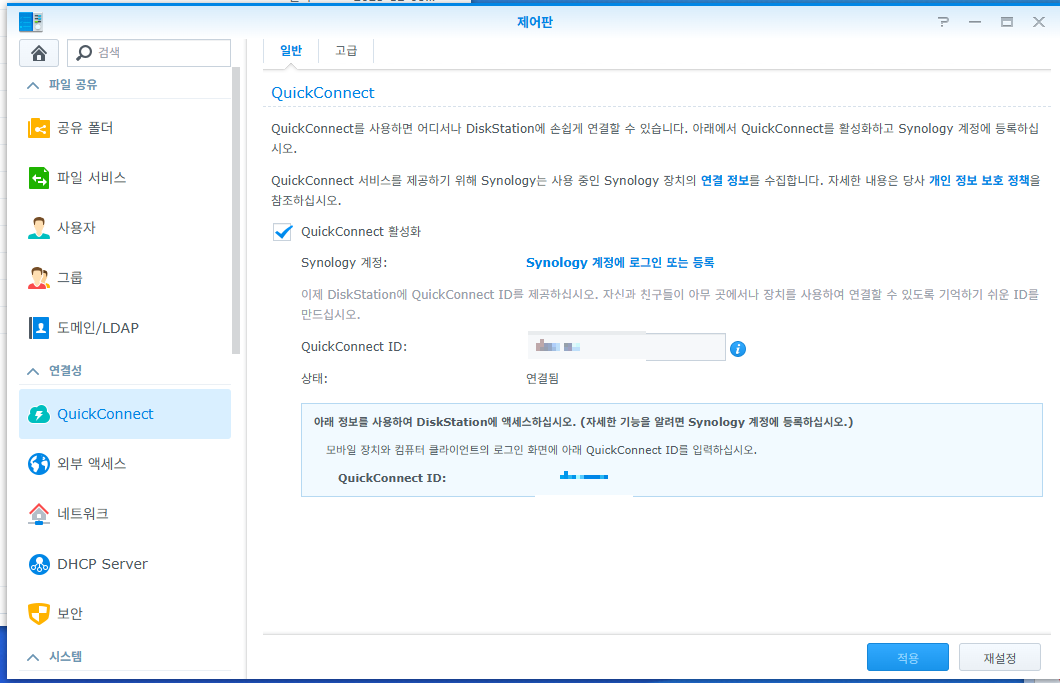
Task: Select 파일 서비스 label in sidebar
Action: tap(91, 178)
